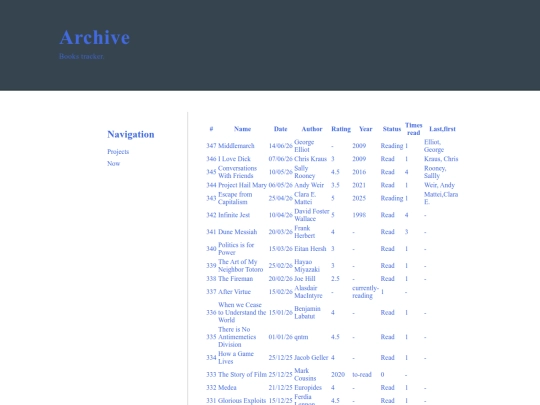Click date 14/06/26 for Middlemarch
This screenshot has height=405, width=540.
click(x=280, y=146)
